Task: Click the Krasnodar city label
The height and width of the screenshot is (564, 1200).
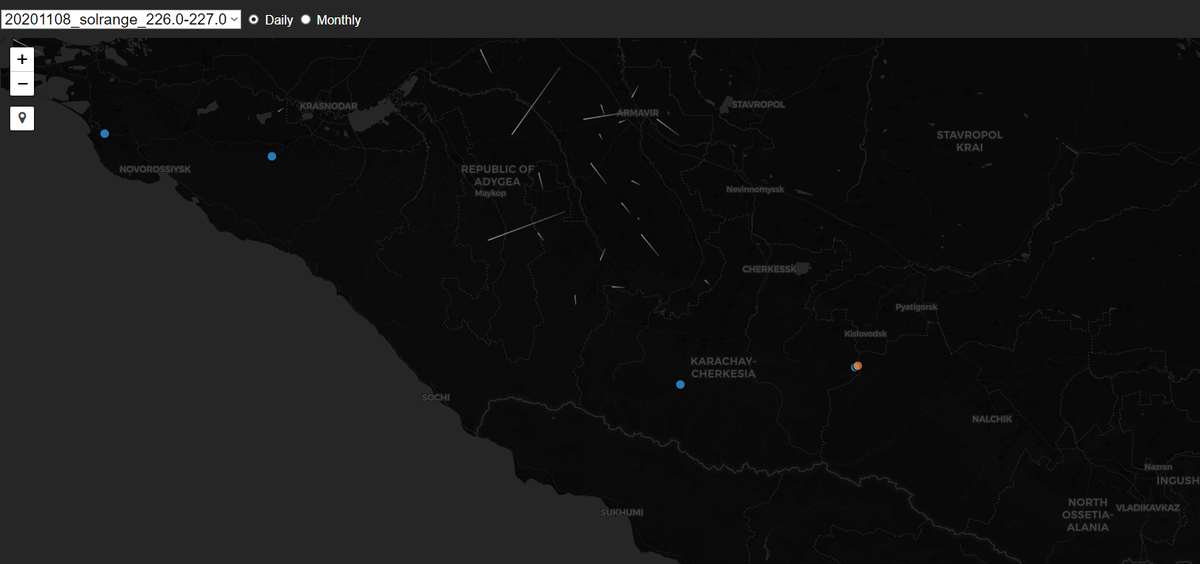Action: (329, 106)
